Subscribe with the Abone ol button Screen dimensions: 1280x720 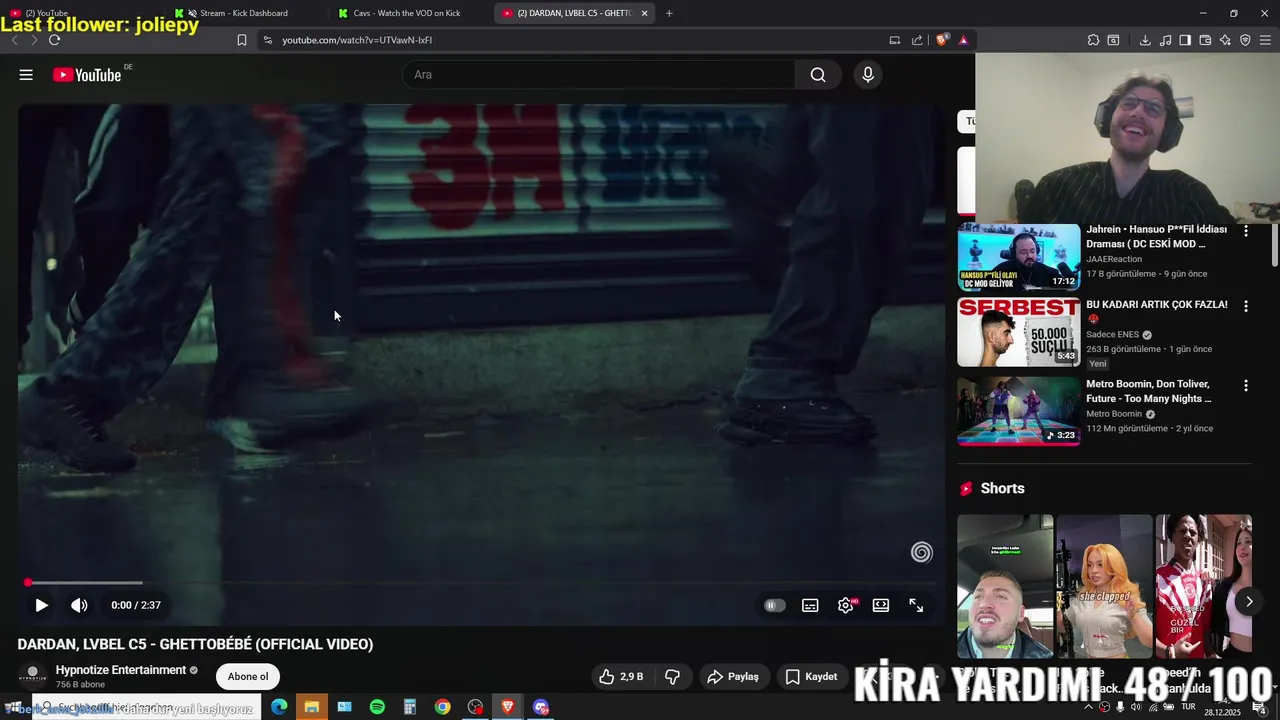[x=248, y=677]
